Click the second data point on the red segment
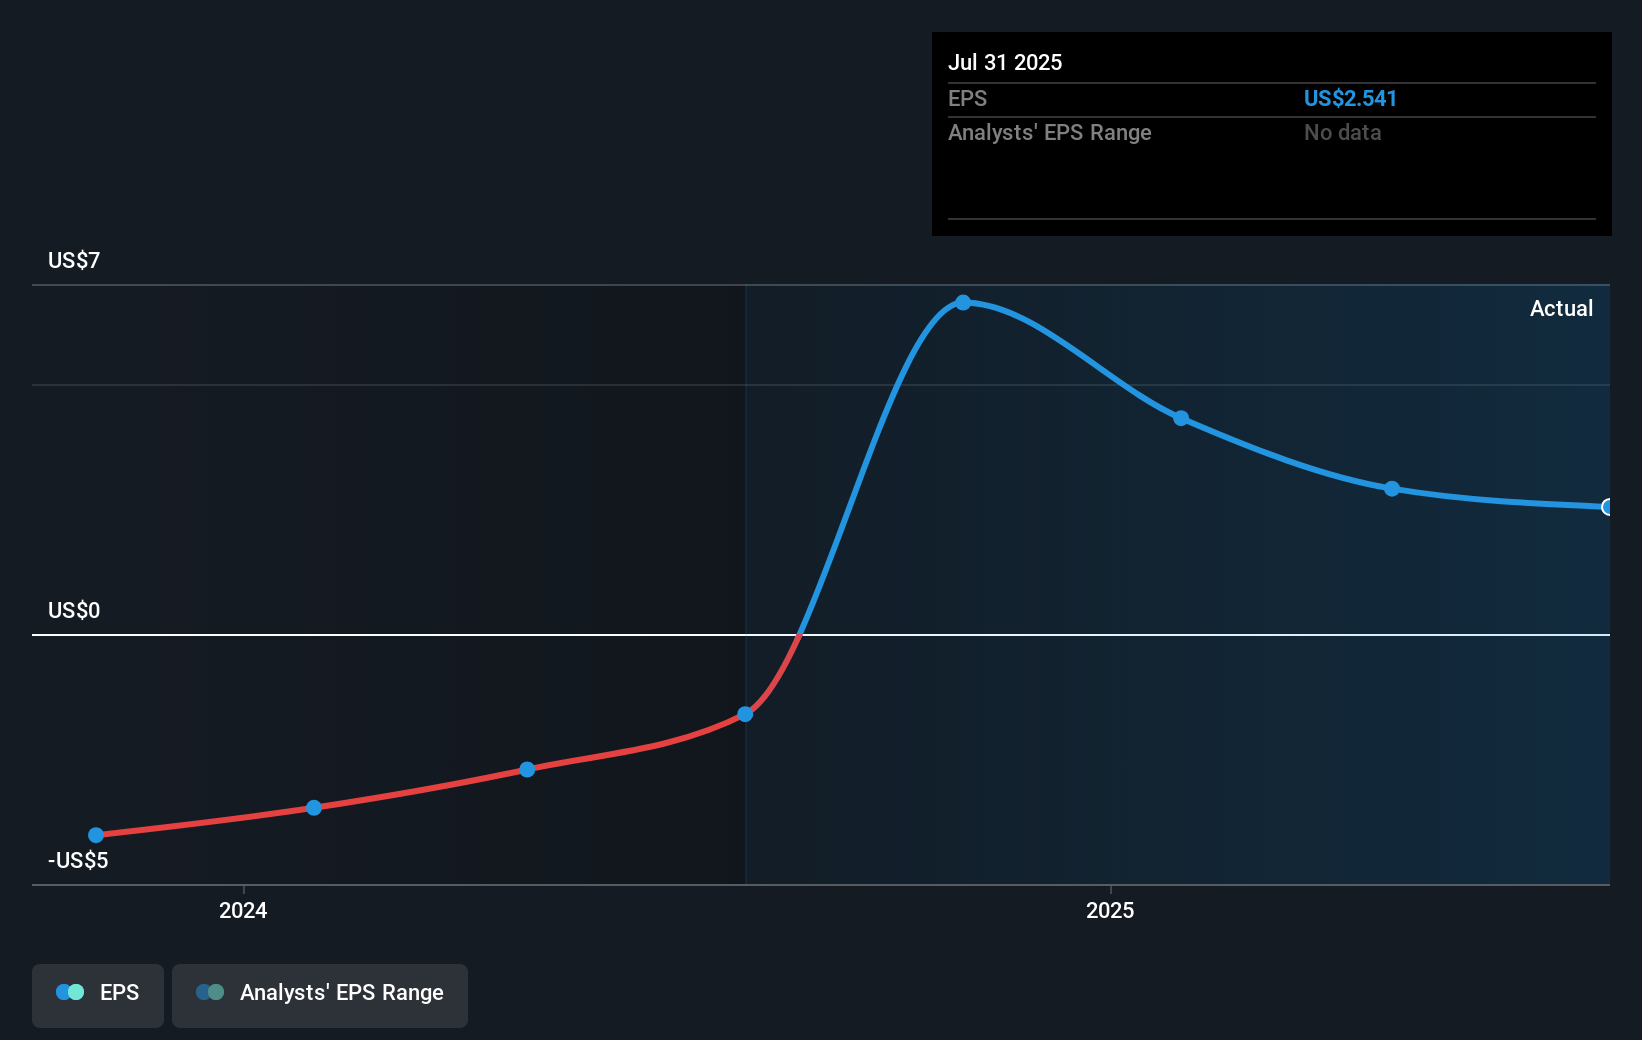This screenshot has width=1642, height=1040. click(x=314, y=806)
